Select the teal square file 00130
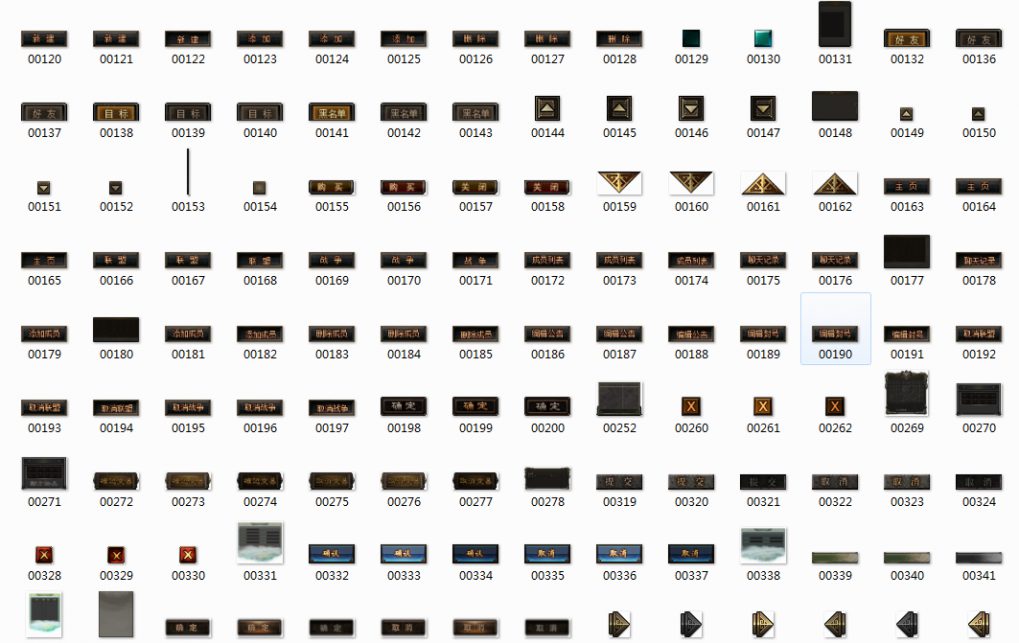The image size is (1019, 643). pyautogui.click(x=763, y=39)
